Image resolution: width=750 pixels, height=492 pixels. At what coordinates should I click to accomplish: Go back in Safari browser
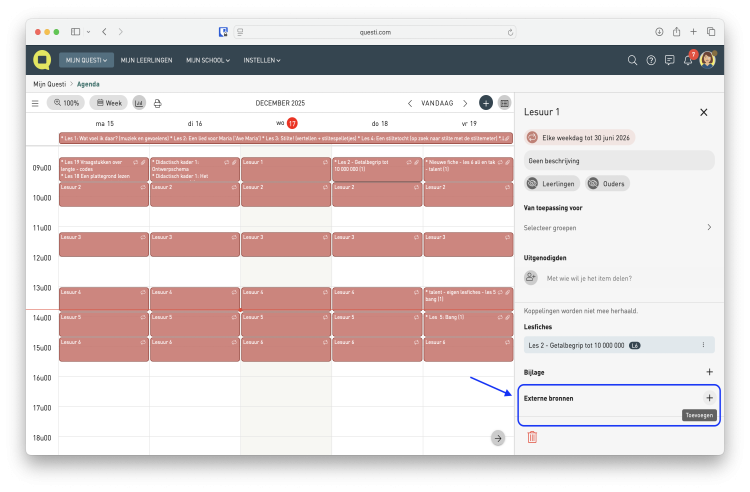pos(104,32)
